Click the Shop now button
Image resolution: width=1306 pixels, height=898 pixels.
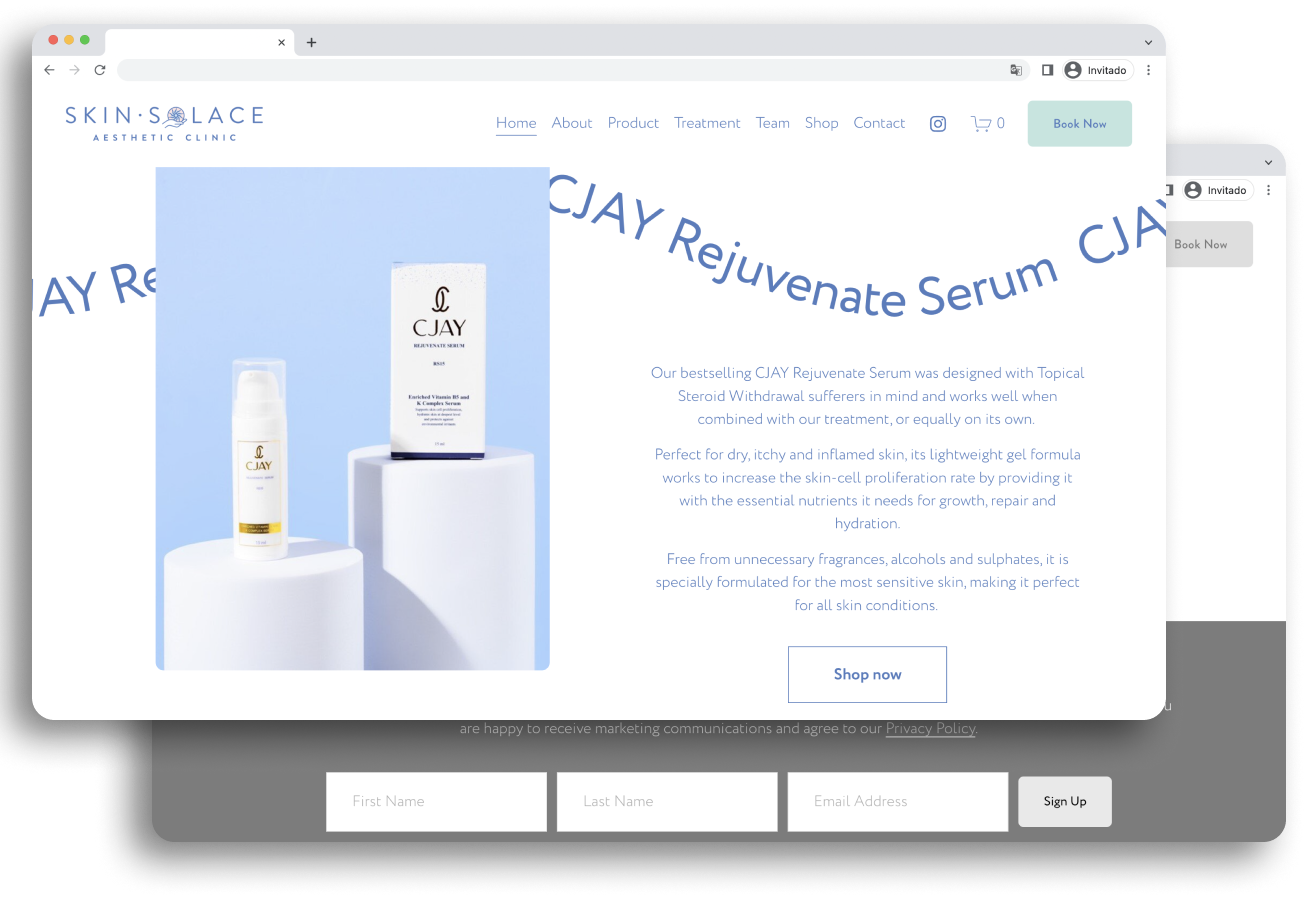867,674
